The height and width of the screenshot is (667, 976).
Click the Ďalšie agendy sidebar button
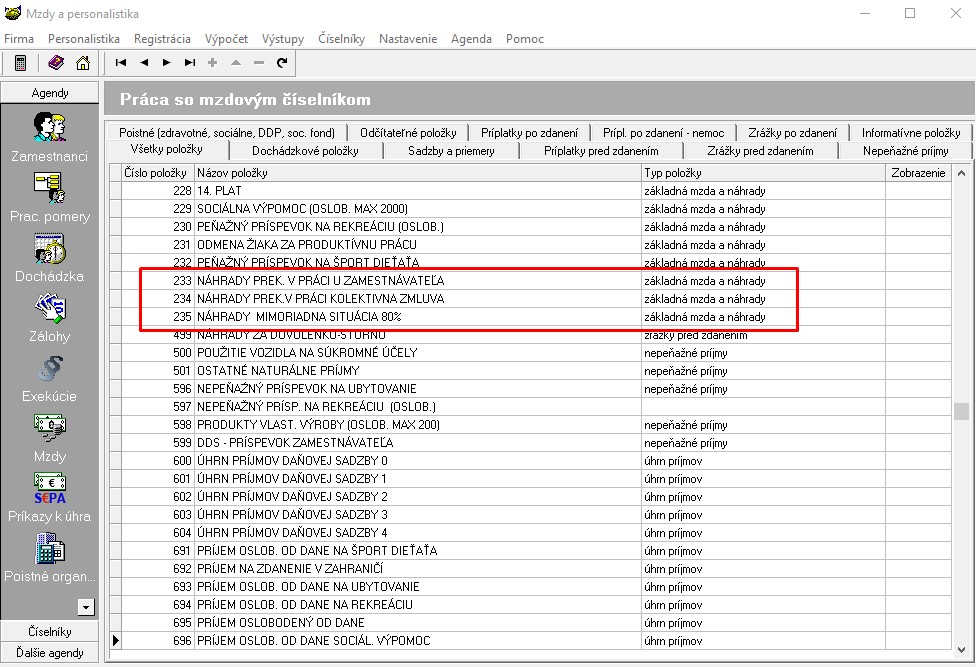[x=50, y=653]
